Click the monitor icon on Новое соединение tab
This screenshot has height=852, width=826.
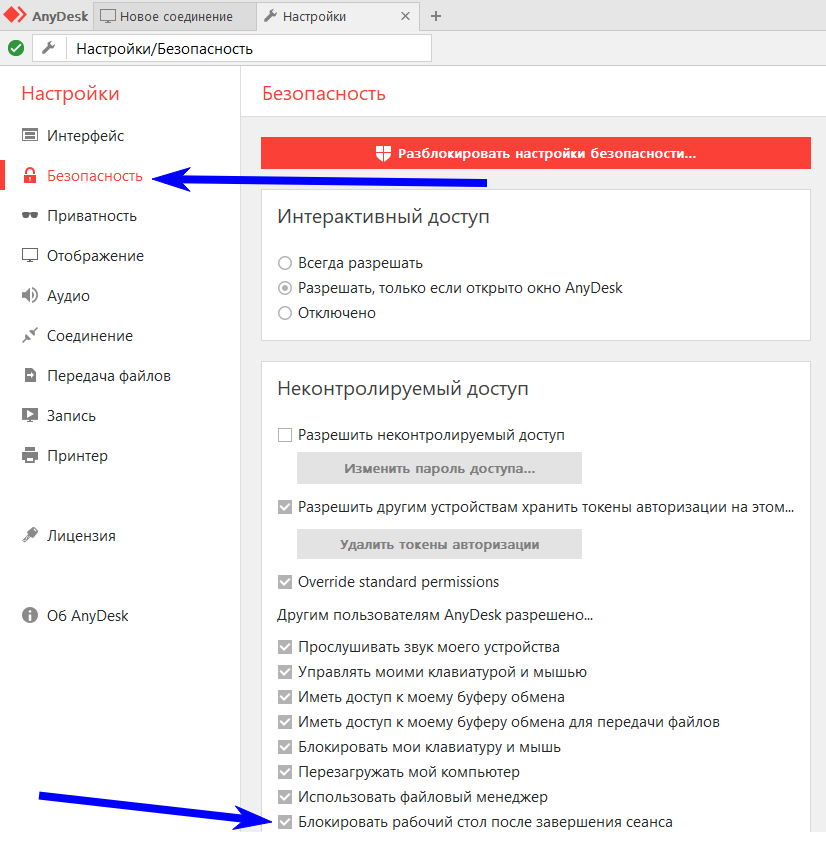108,16
